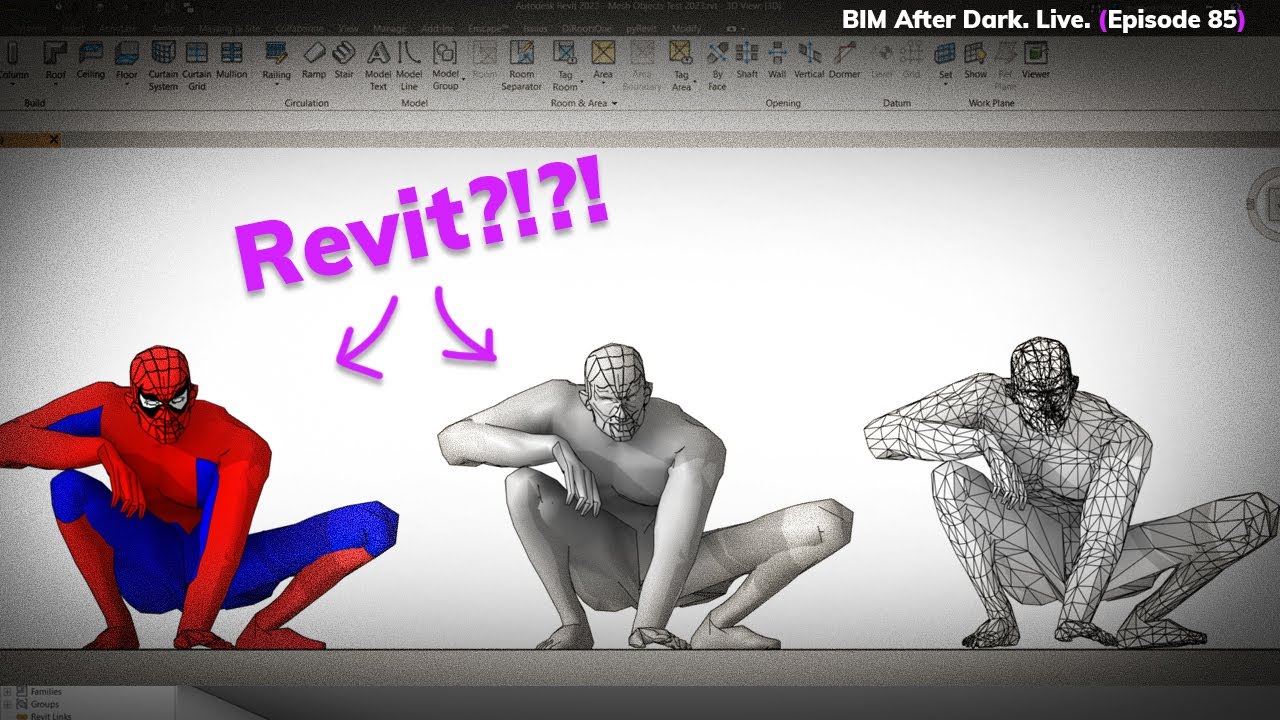Open the Model Group tool
Image resolution: width=1280 pixels, height=720 pixels.
pyautogui.click(x=445, y=66)
